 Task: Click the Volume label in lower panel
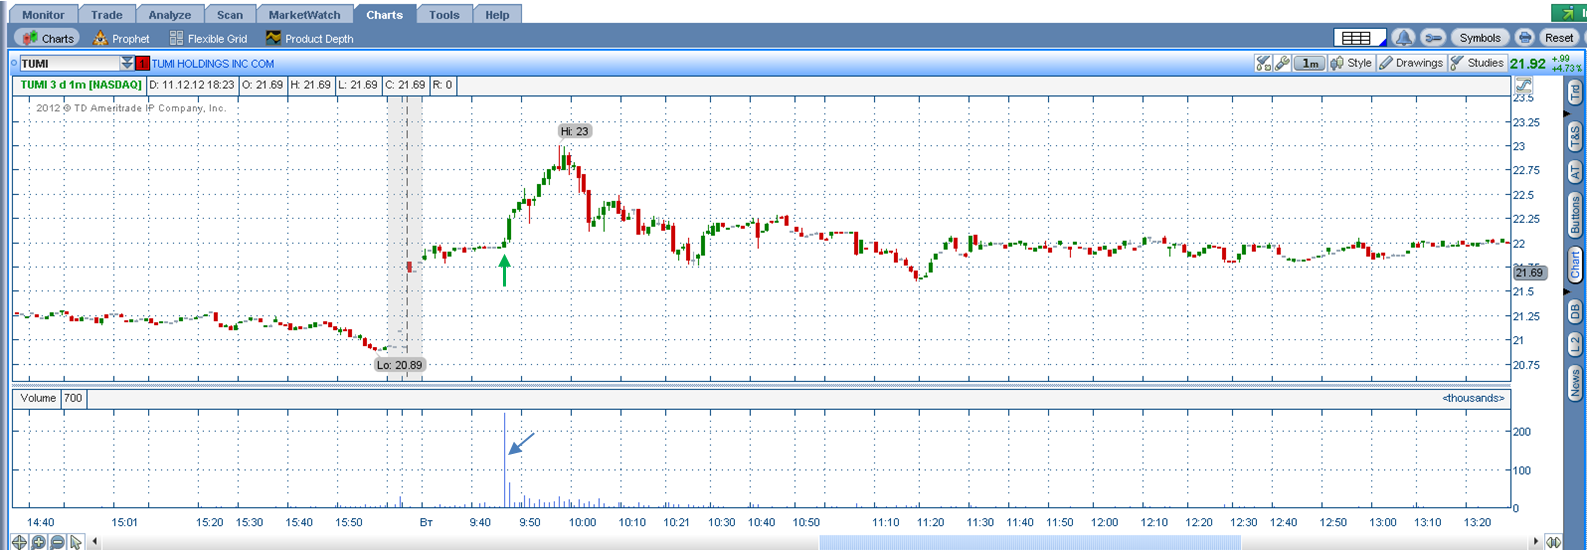tap(38, 398)
